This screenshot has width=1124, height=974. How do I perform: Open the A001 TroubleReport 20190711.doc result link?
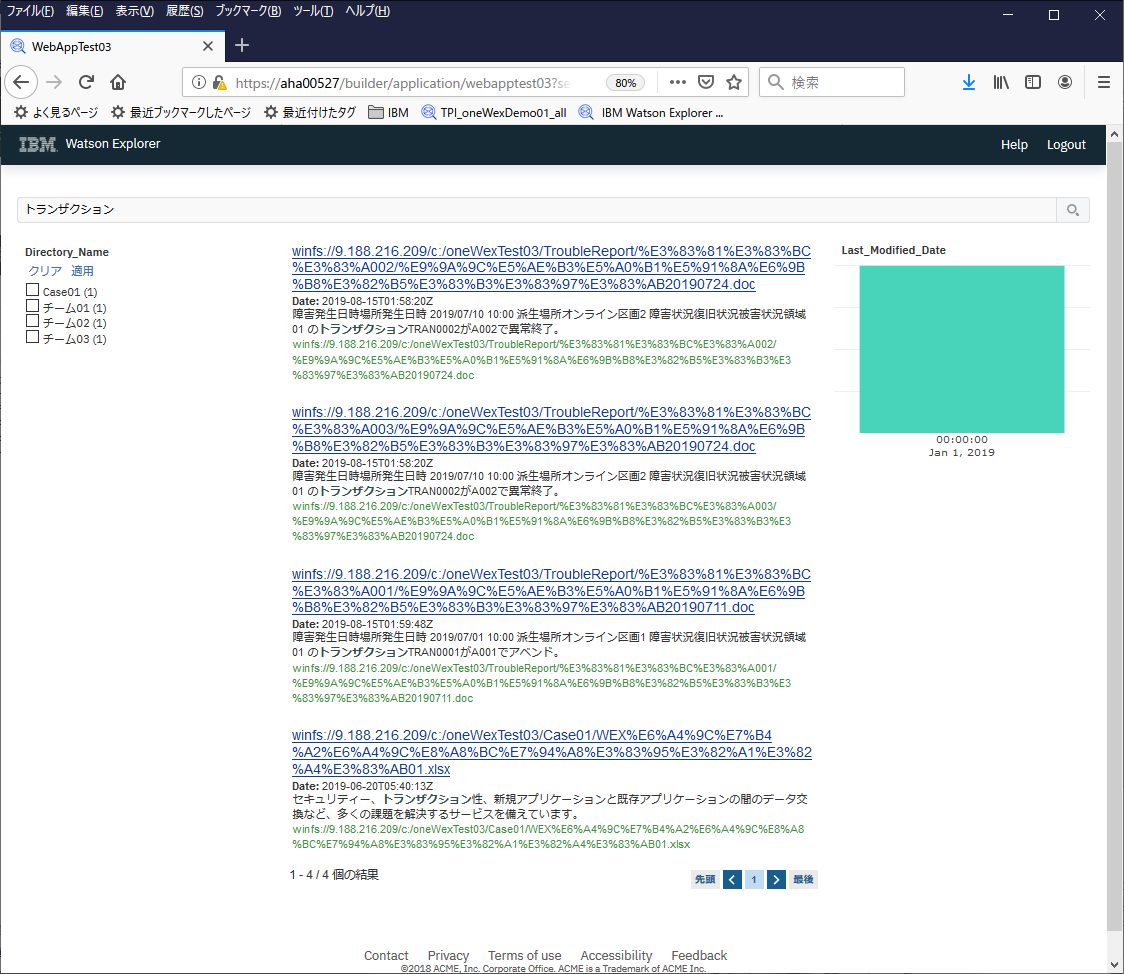(x=551, y=591)
